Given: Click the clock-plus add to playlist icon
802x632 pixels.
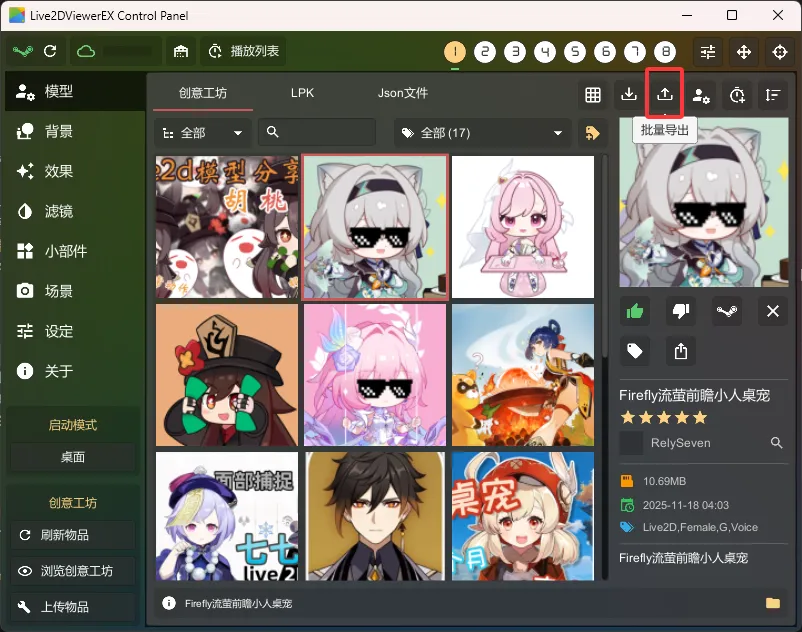Looking at the screenshot, I should pyautogui.click(x=737, y=95).
